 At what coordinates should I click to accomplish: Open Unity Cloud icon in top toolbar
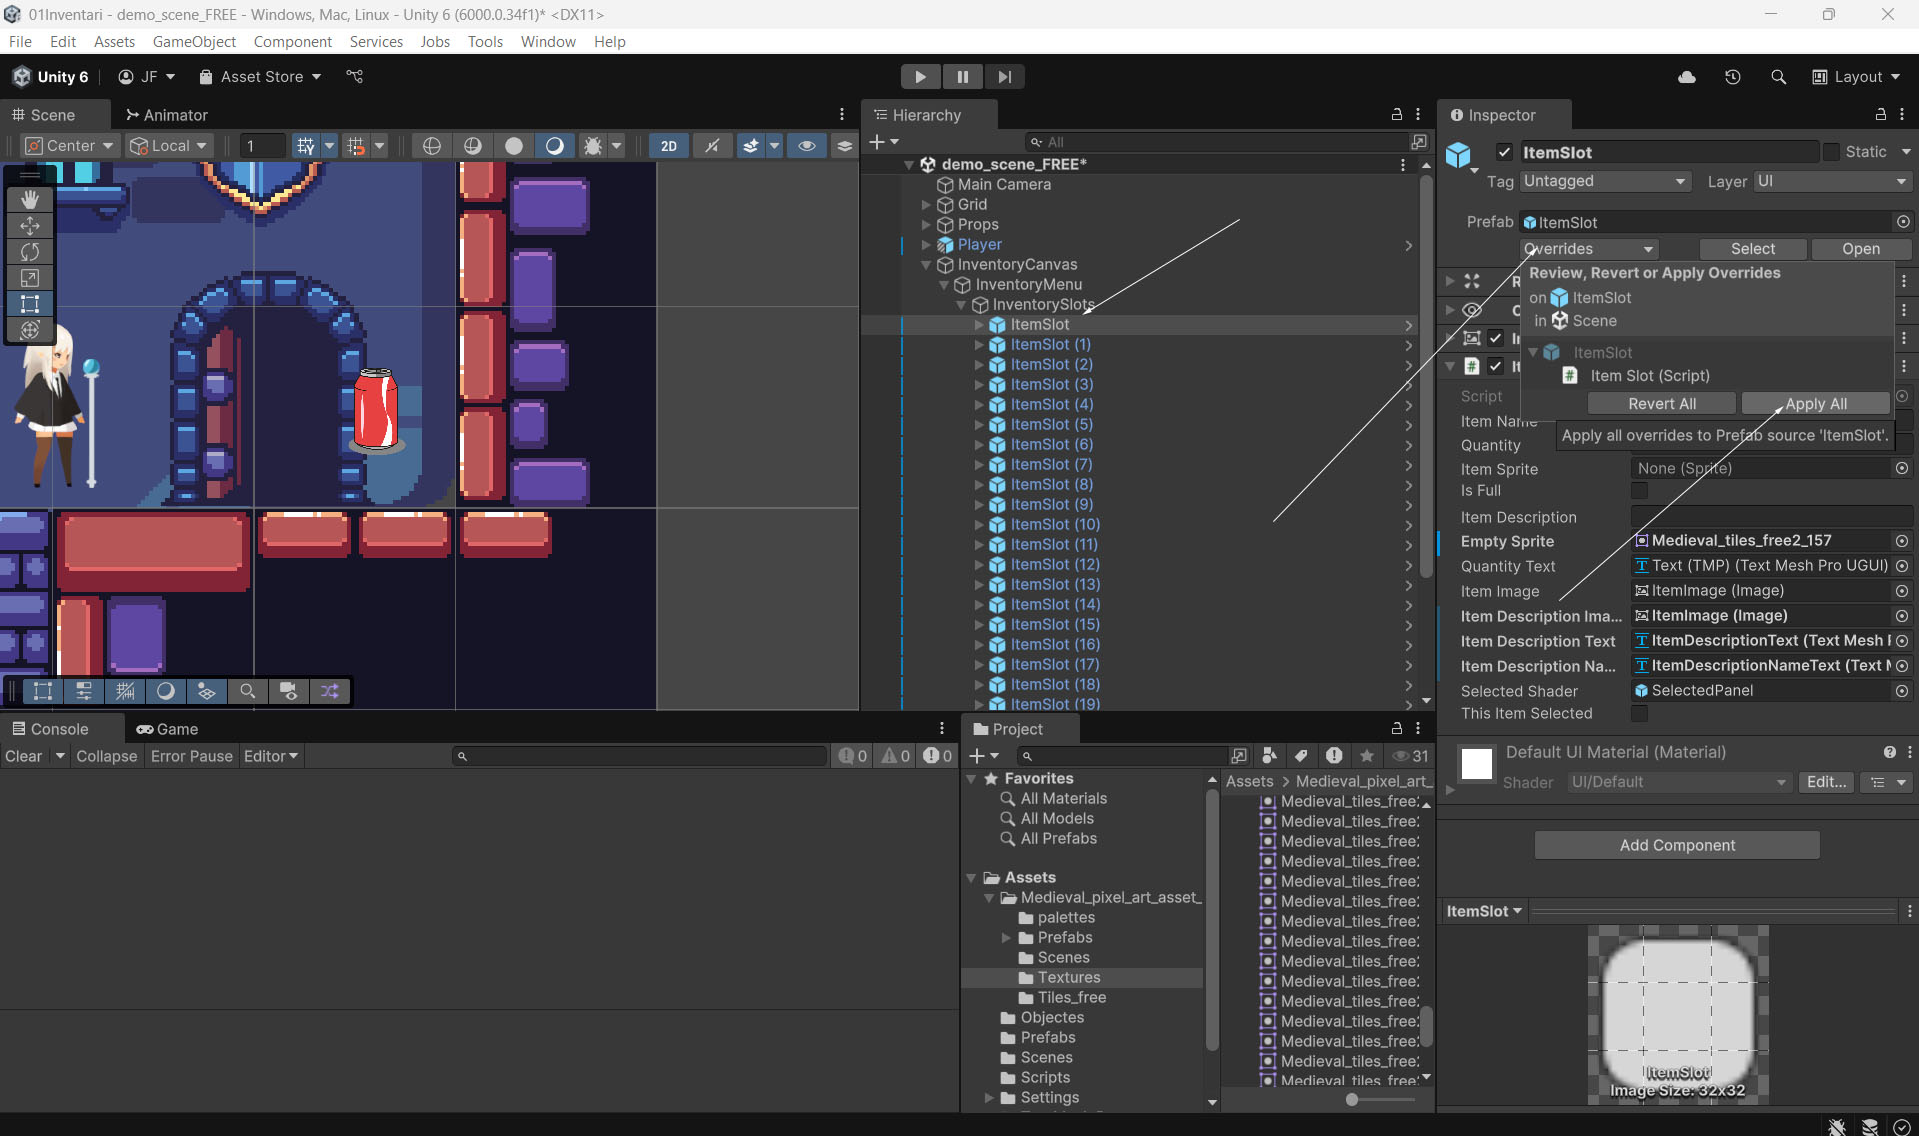tap(1687, 77)
